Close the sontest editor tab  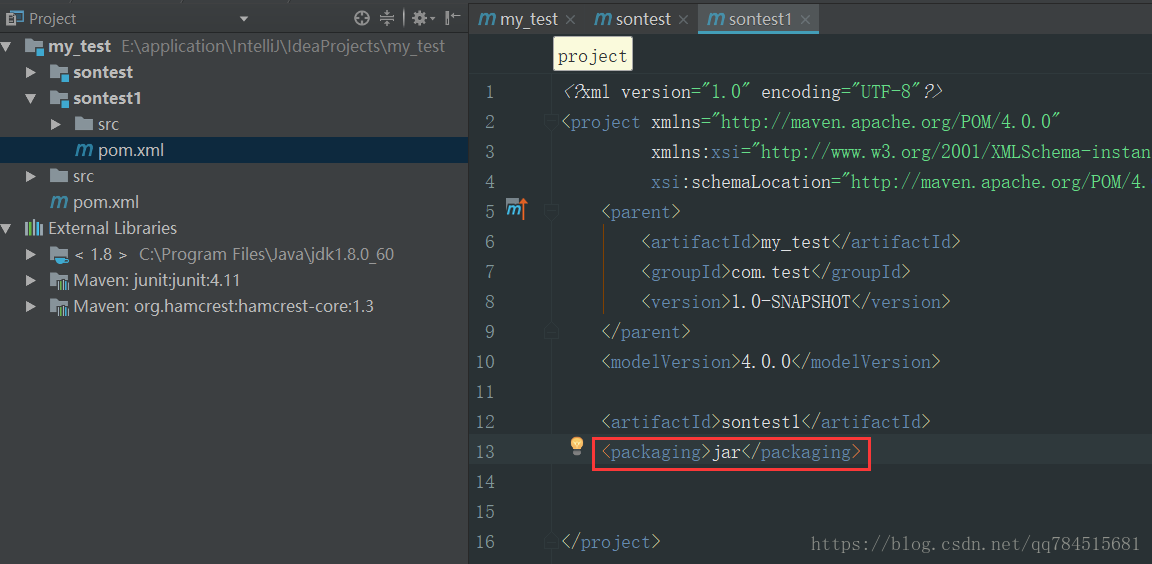(x=683, y=20)
